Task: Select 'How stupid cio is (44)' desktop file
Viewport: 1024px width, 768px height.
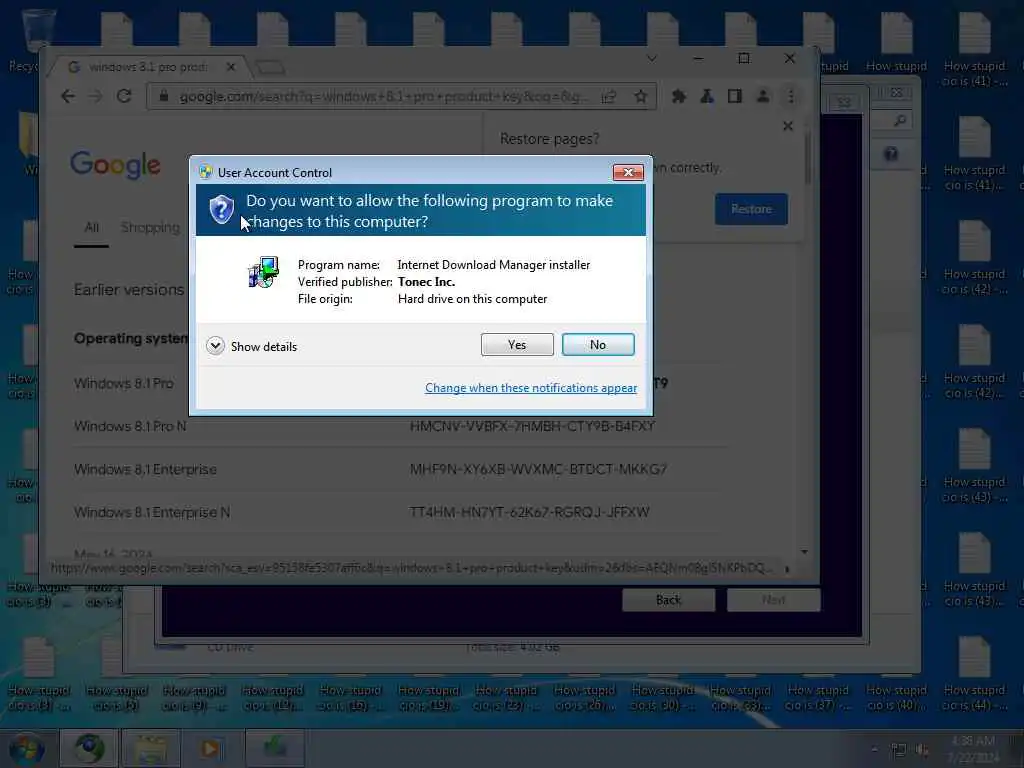Action: click(x=974, y=675)
